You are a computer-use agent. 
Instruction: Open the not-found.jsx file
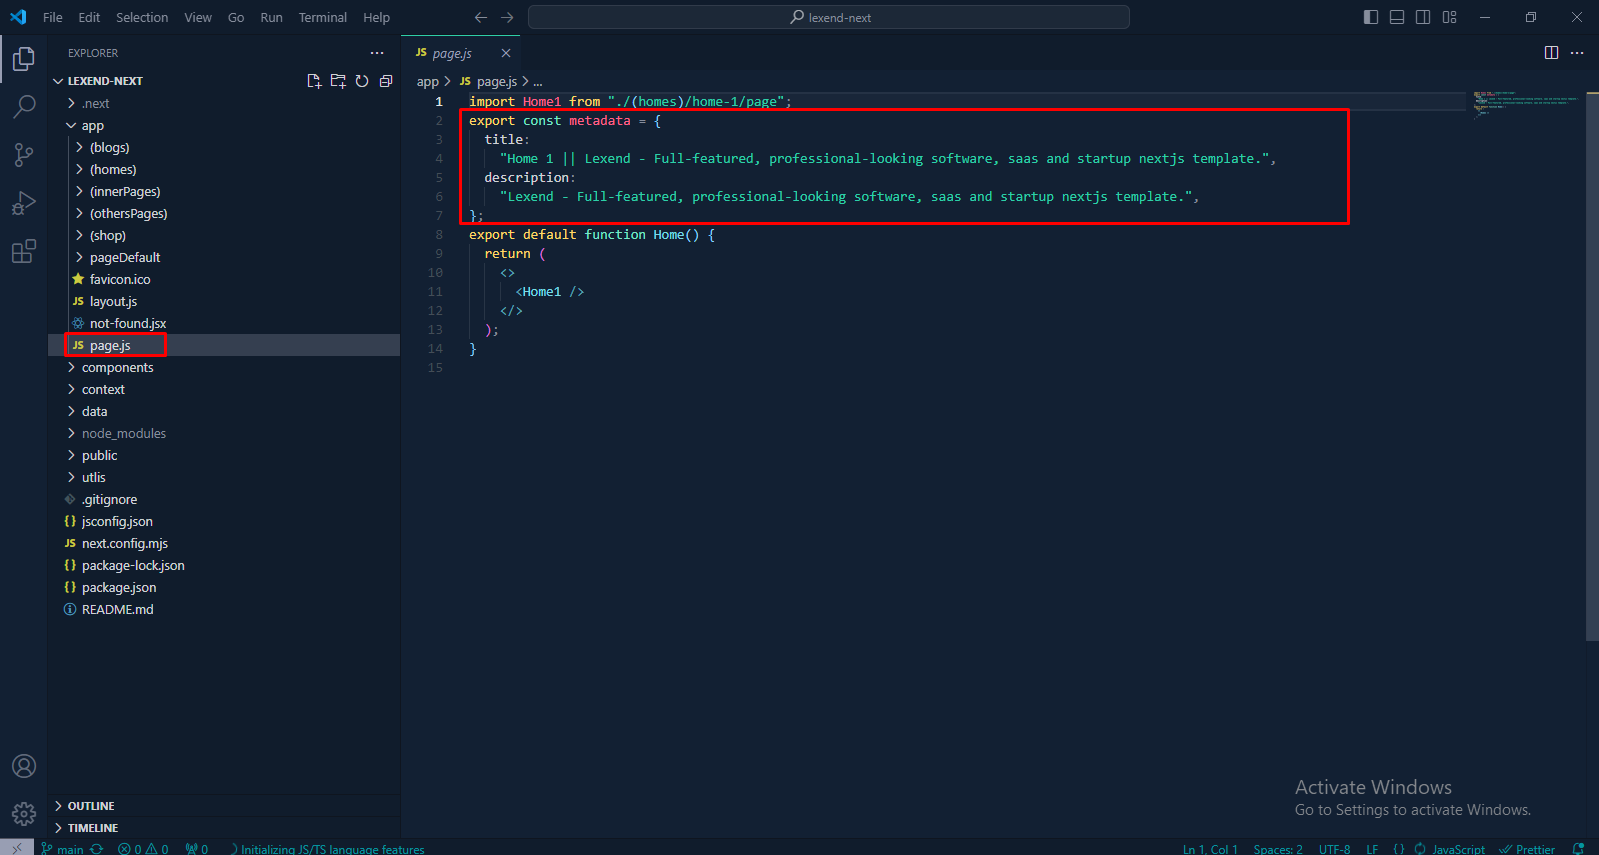tap(224, 323)
